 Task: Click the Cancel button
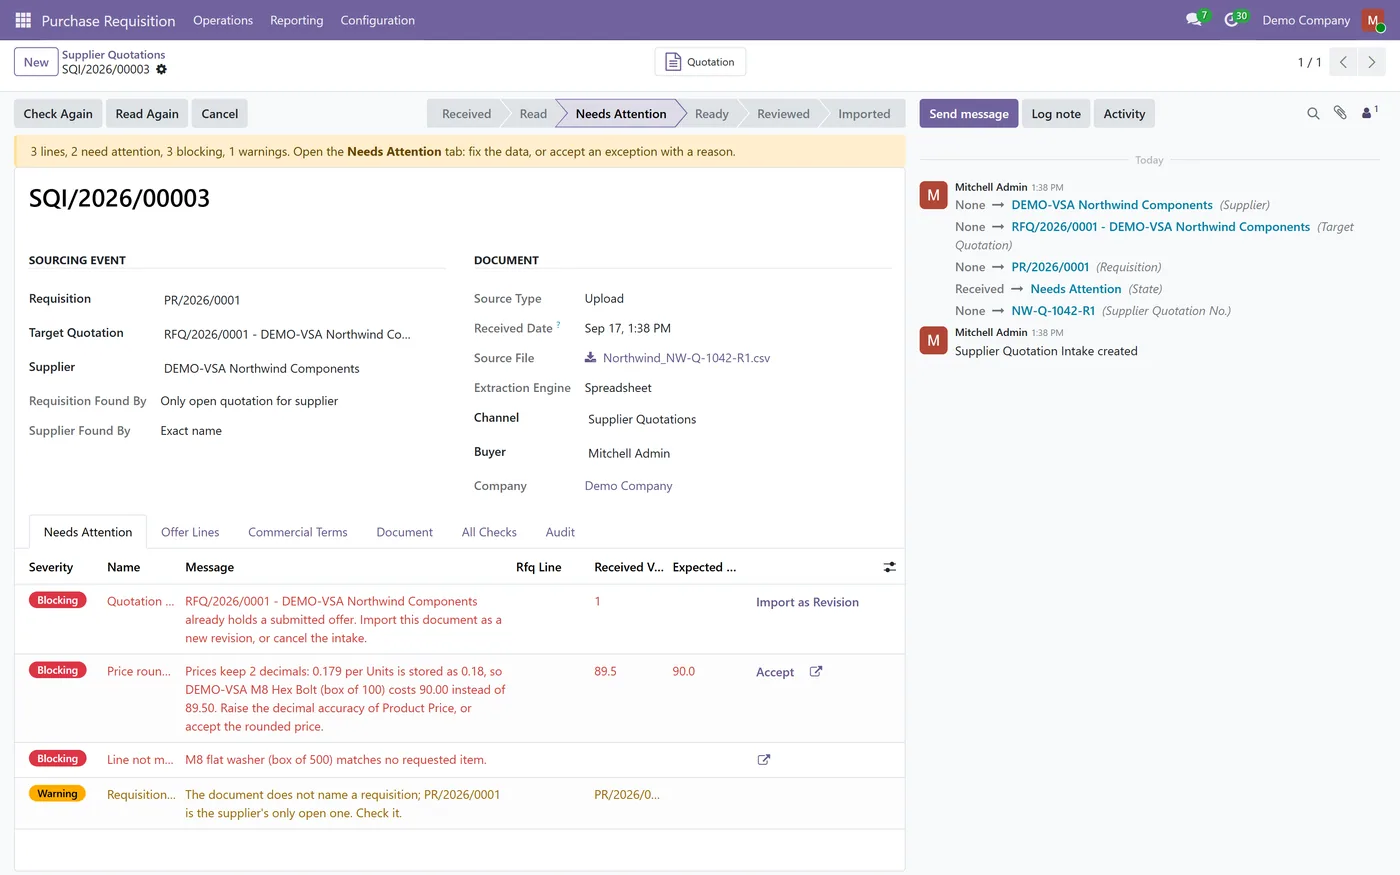pos(220,114)
